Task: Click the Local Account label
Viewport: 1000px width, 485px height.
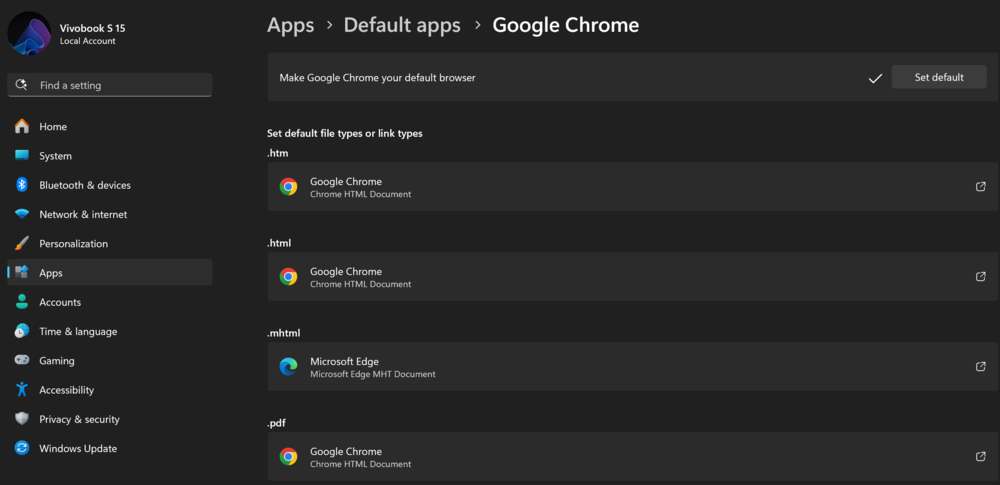Action: point(87,41)
